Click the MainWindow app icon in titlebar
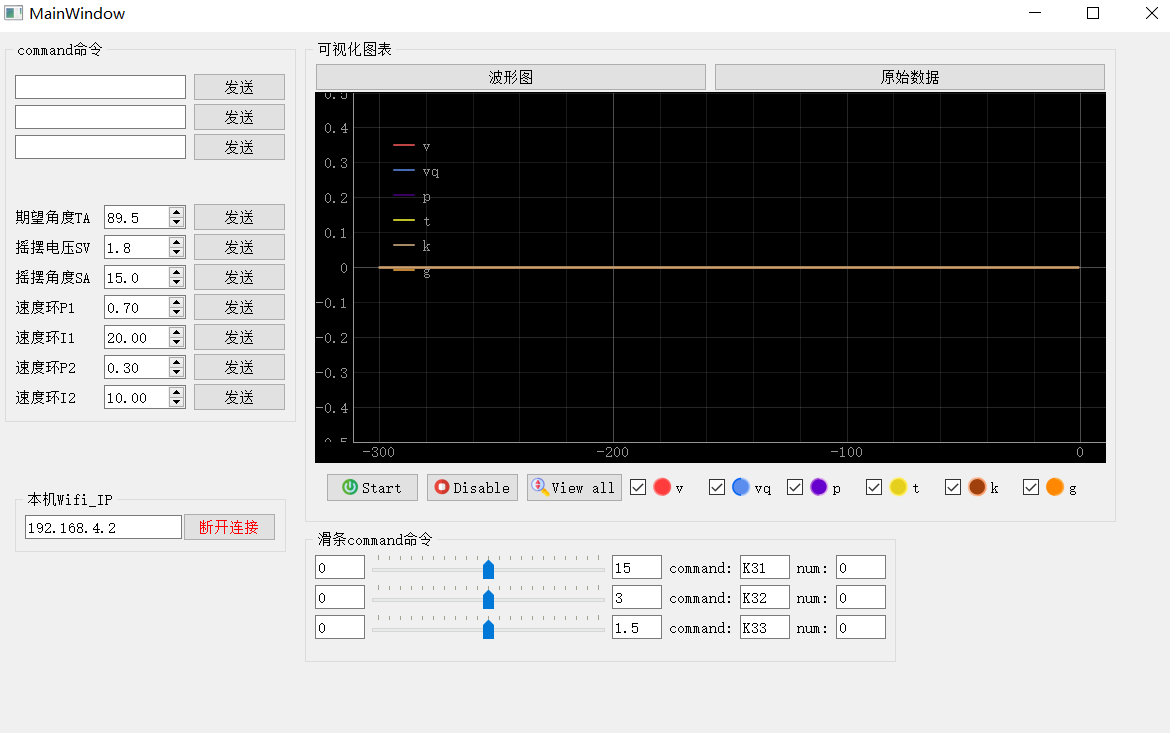 (13, 13)
